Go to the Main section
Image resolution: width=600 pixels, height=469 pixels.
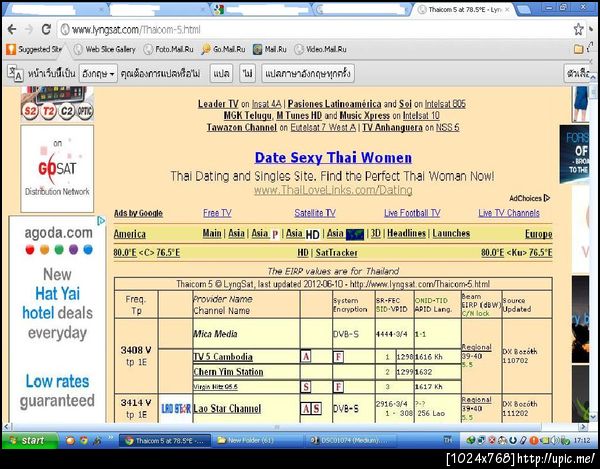point(212,233)
